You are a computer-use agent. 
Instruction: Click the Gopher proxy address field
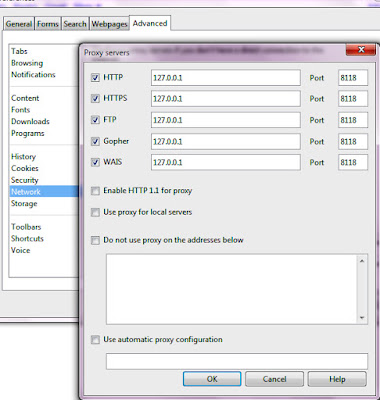tap(226, 141)
